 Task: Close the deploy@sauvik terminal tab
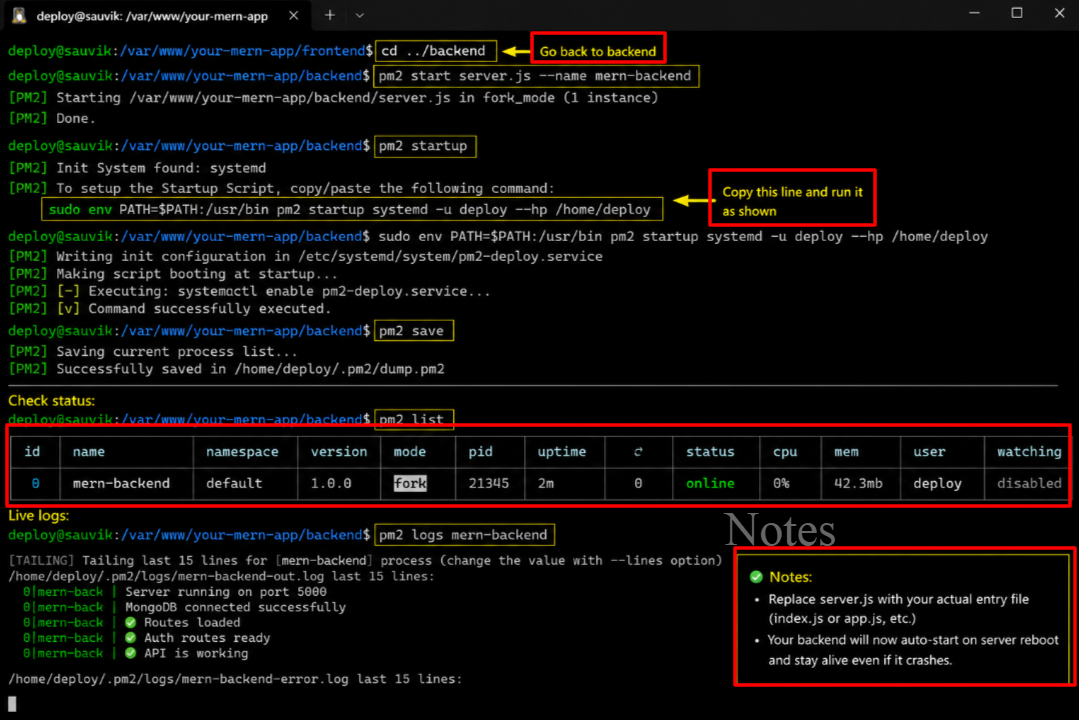click(x=294, y=15)
